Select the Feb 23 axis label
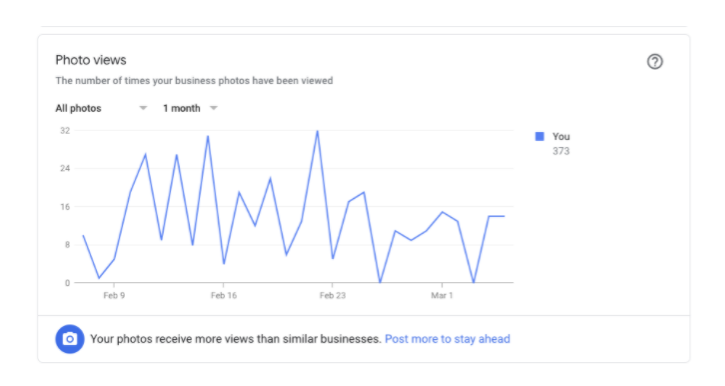725x386 pixels. (x=332, y=295)
